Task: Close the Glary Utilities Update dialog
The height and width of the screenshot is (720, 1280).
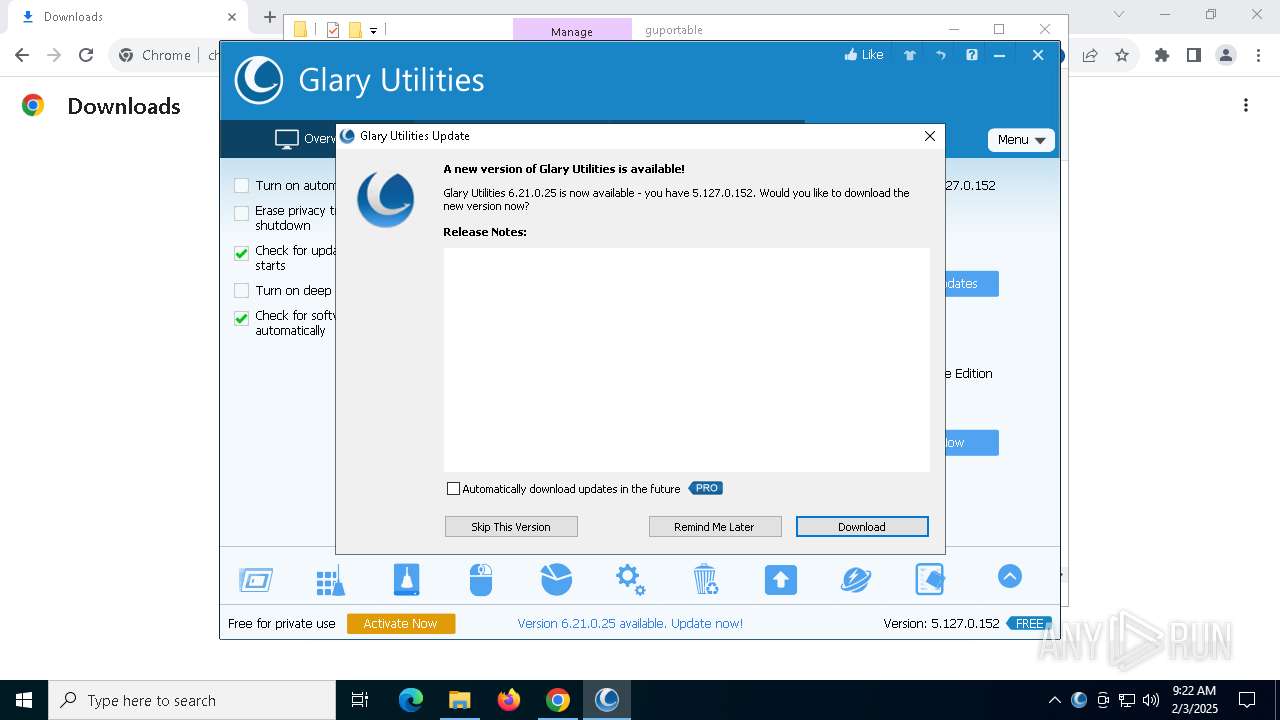Action: (x=930, y=136)
